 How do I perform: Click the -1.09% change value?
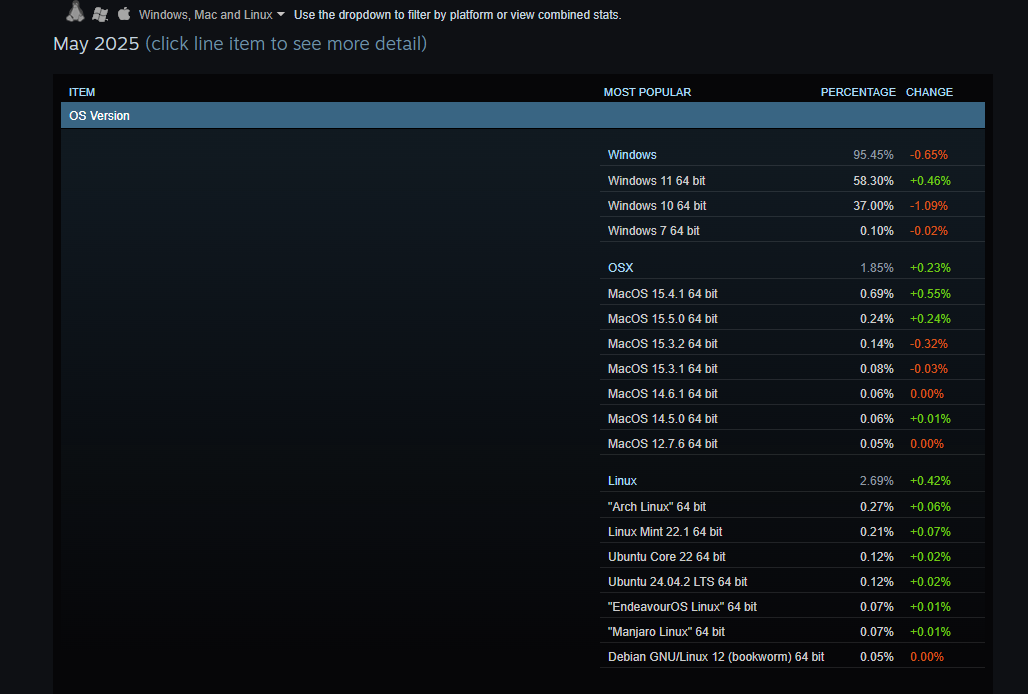928,205
